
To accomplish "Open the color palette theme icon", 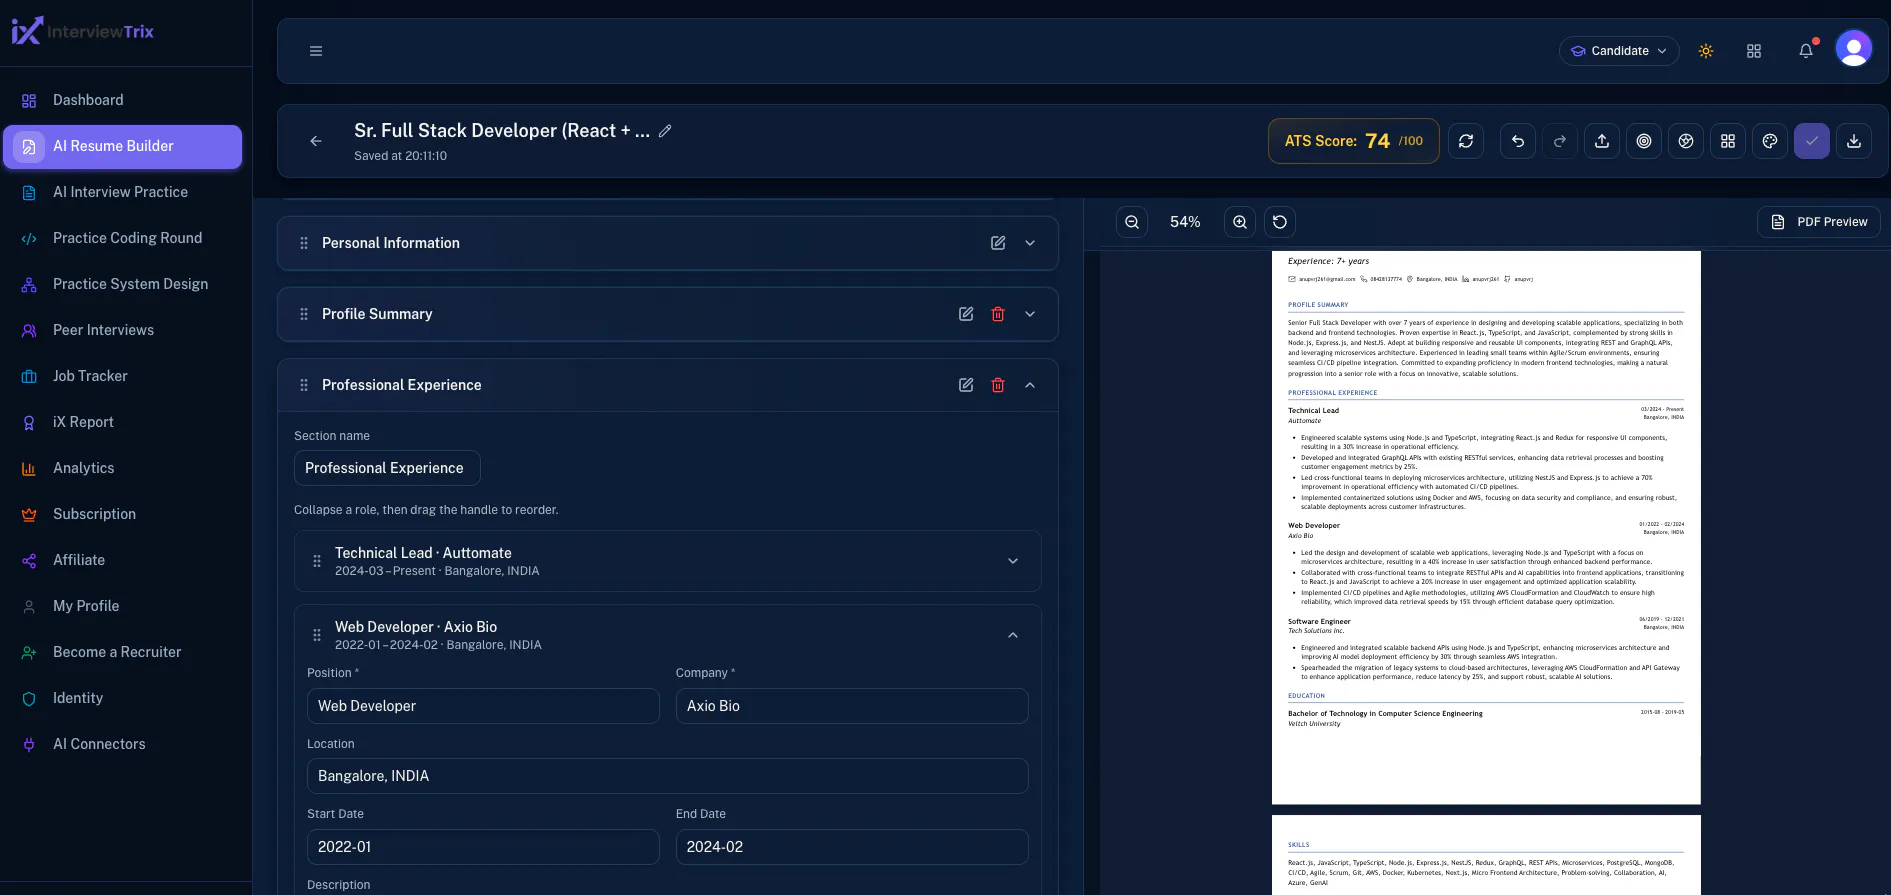I will click(x=1770, y=141).
